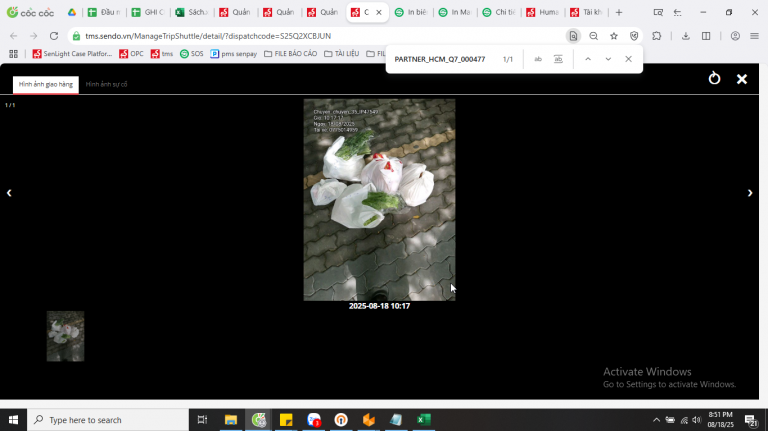
Task: Reload the current page
Action: [54, 36]
